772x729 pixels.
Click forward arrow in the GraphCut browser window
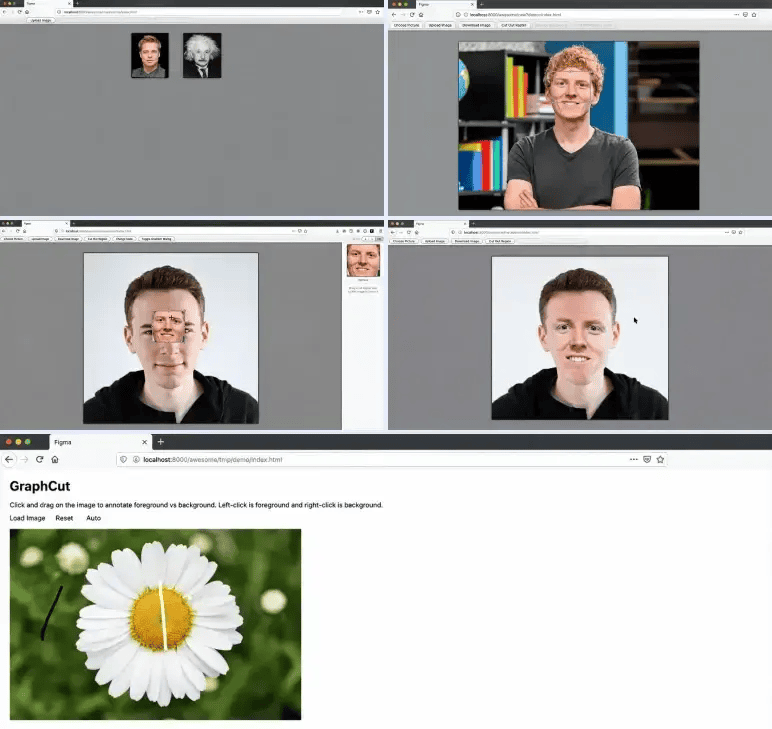click(25, 459)
